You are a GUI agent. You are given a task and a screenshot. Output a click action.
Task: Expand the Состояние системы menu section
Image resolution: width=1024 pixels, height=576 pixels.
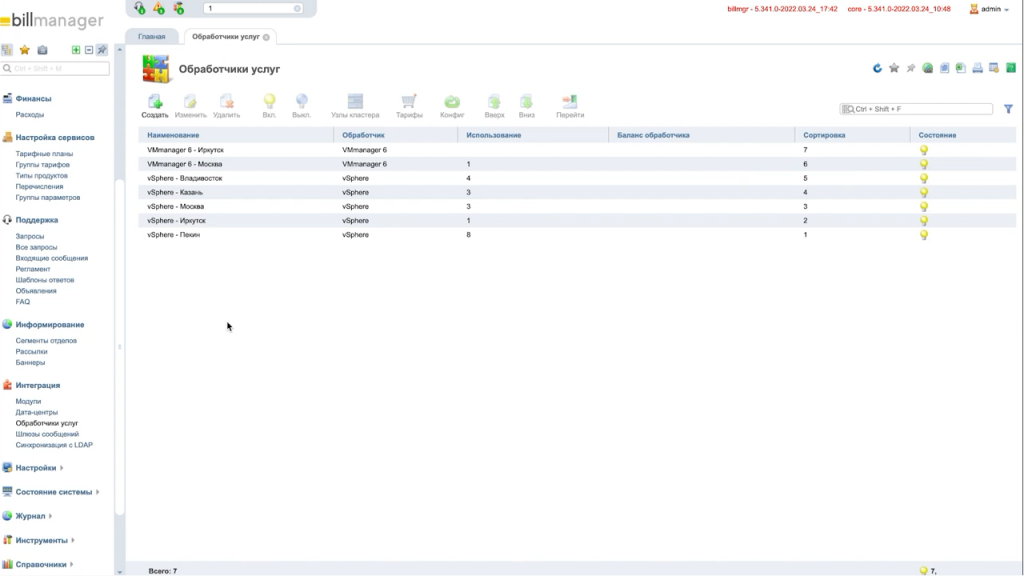click(54, 492)
